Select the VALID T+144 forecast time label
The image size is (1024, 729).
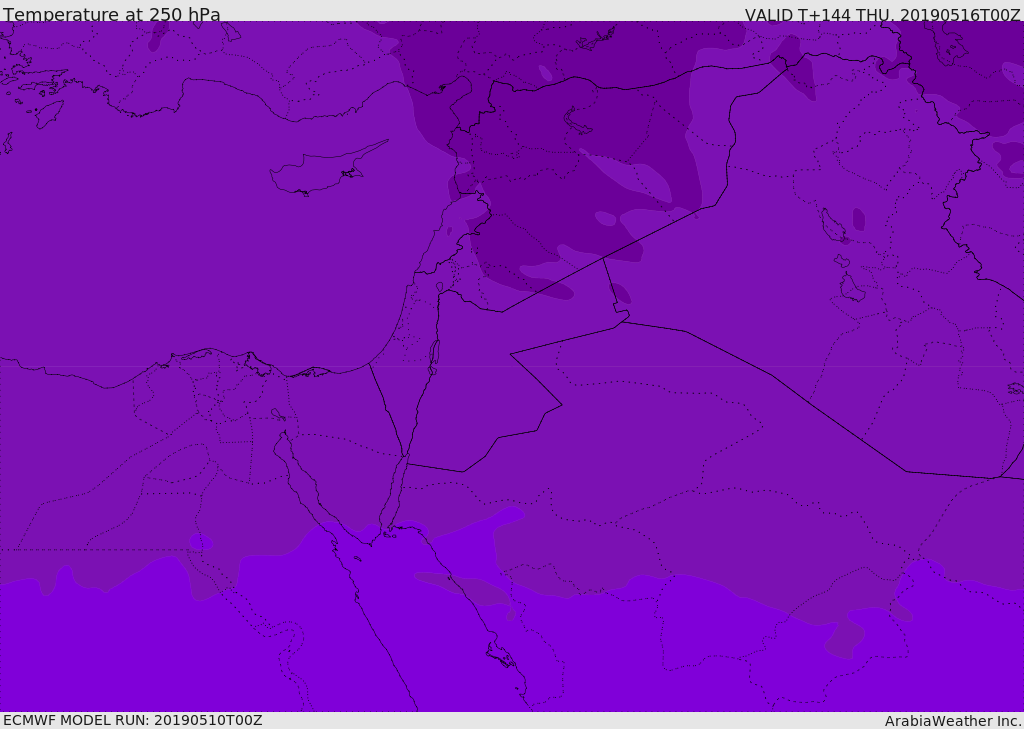(882, 15)
